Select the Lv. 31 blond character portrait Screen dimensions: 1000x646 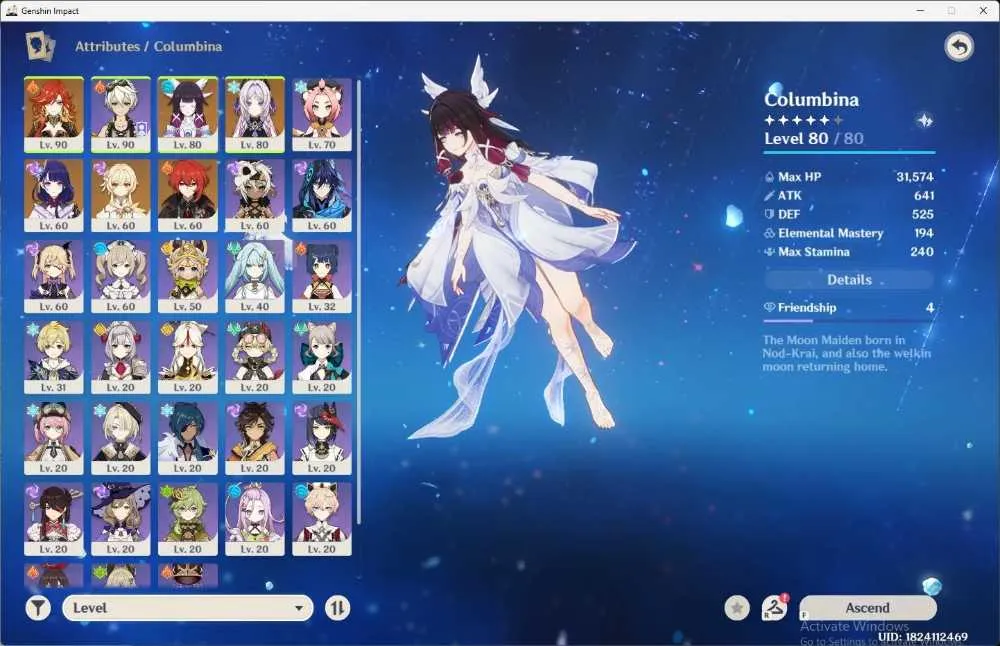(54, 357)
